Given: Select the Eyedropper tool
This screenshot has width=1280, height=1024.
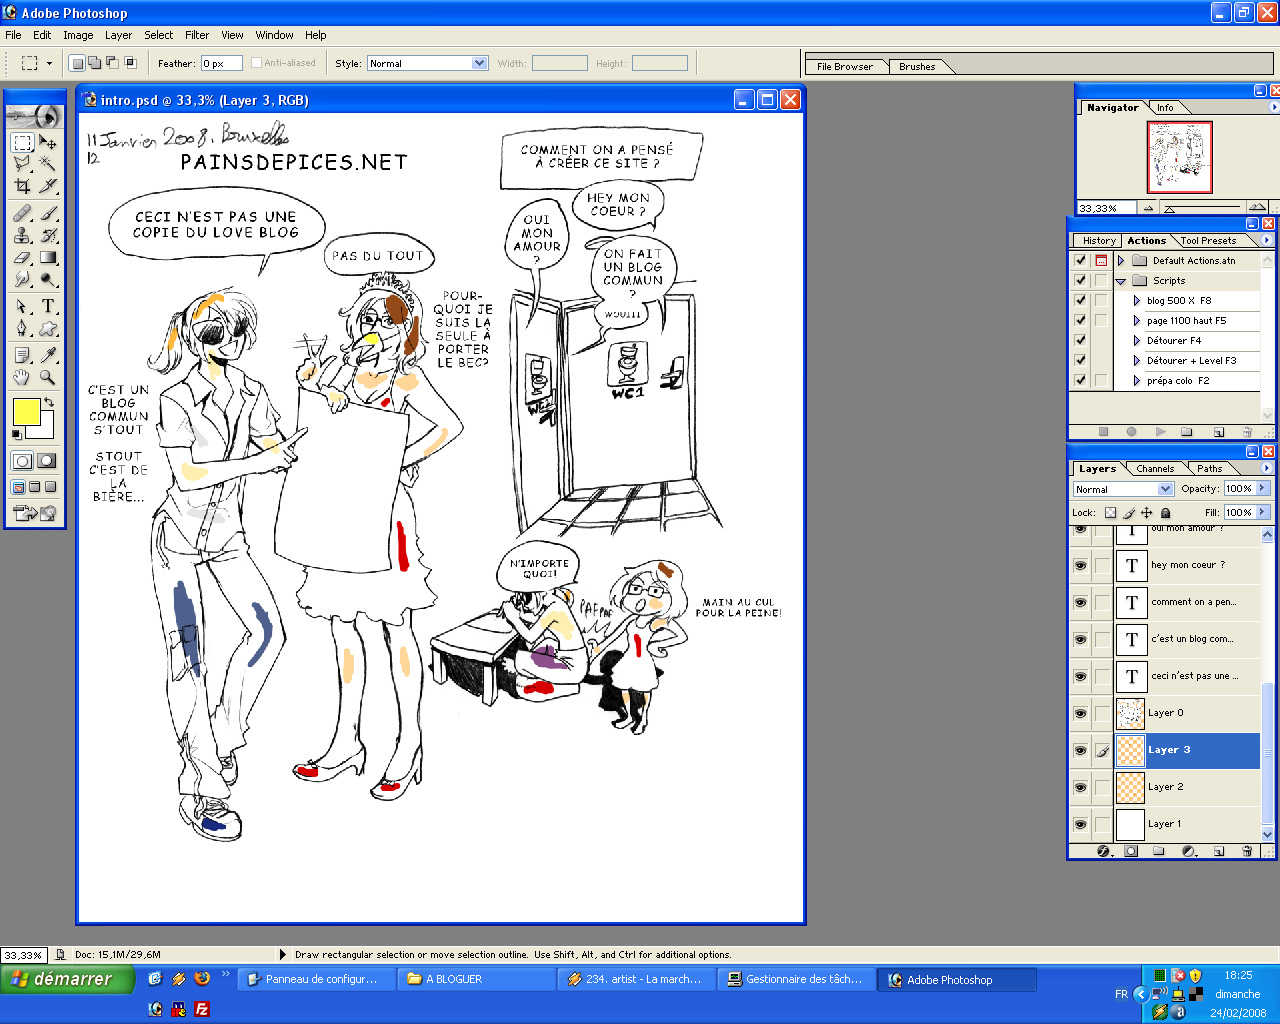Looking at the screenshot, I should 47,355.
